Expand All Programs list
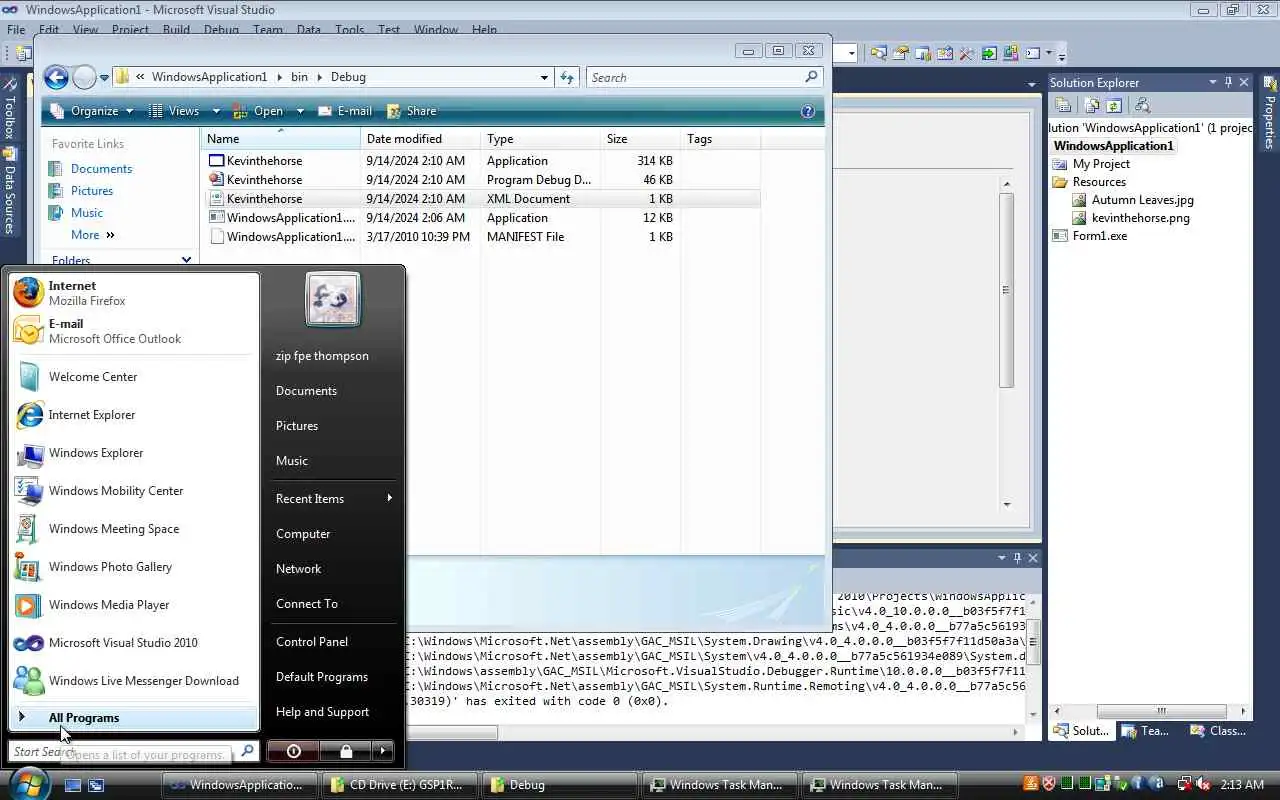This screenshot has height=800, width=1280. [x=134, y=718]
